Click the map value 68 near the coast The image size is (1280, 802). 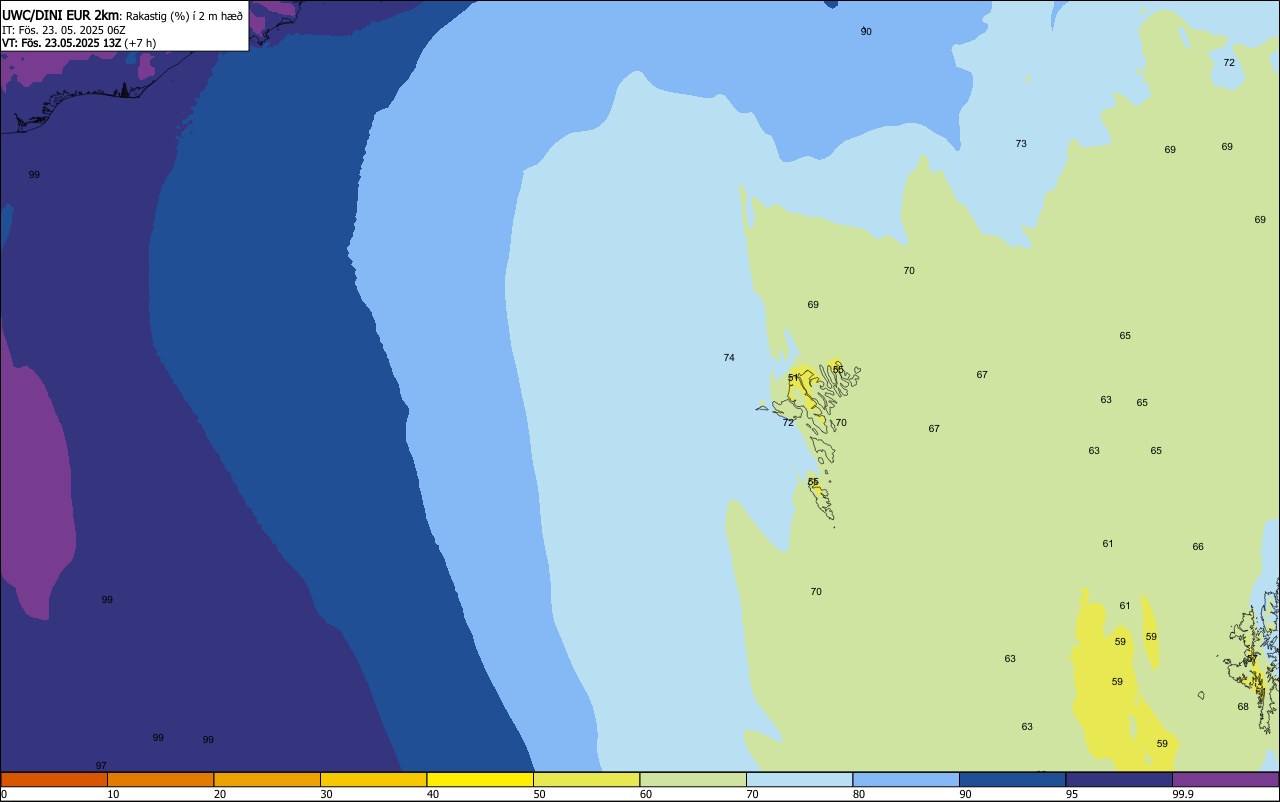click(1243, 707)
